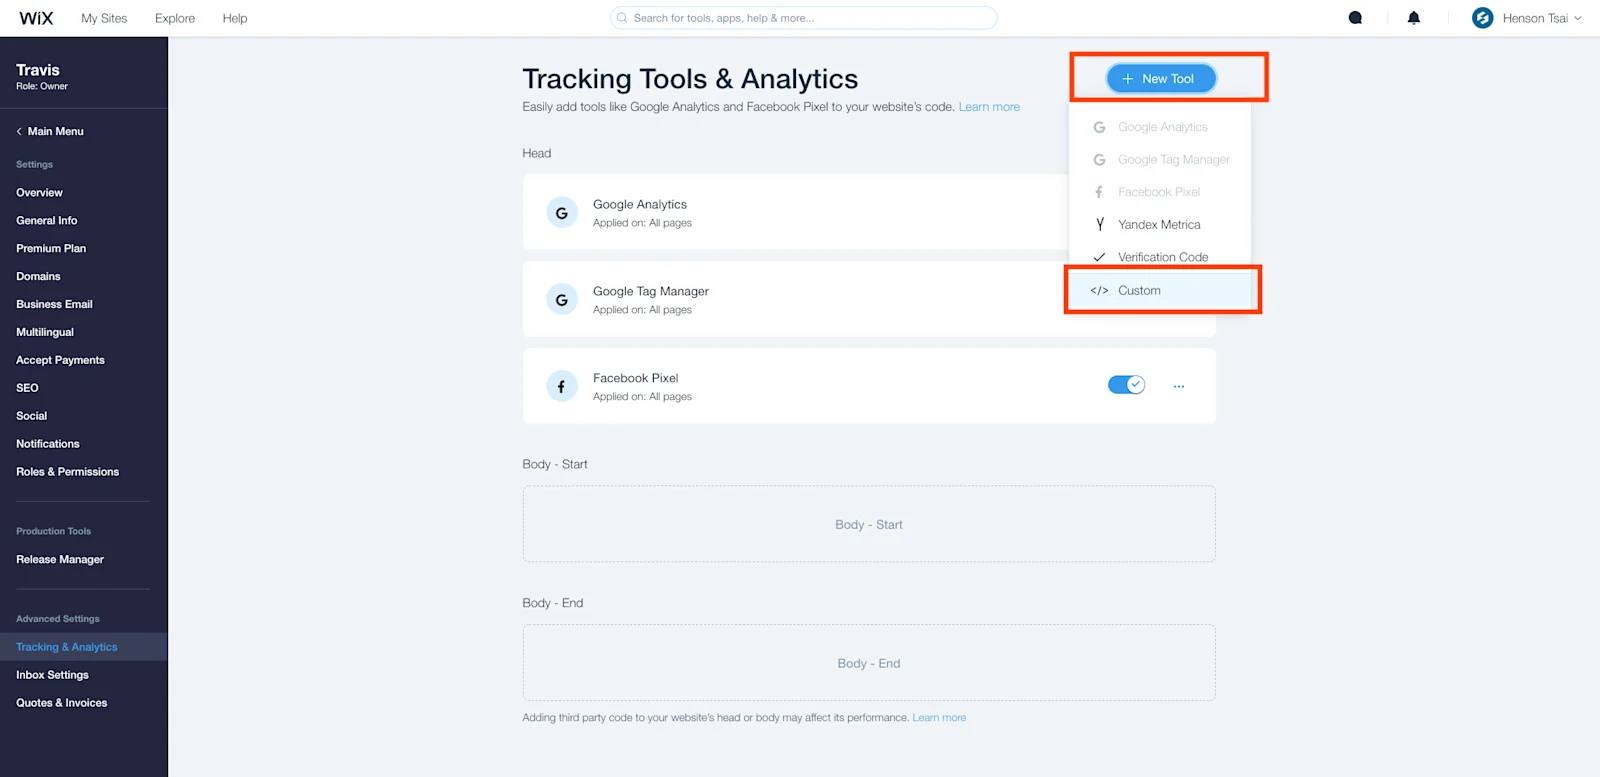This screenshot has height=777, width=1600.
Task: Click the Main Menu back chevron
Action: (x=19, y=132)
